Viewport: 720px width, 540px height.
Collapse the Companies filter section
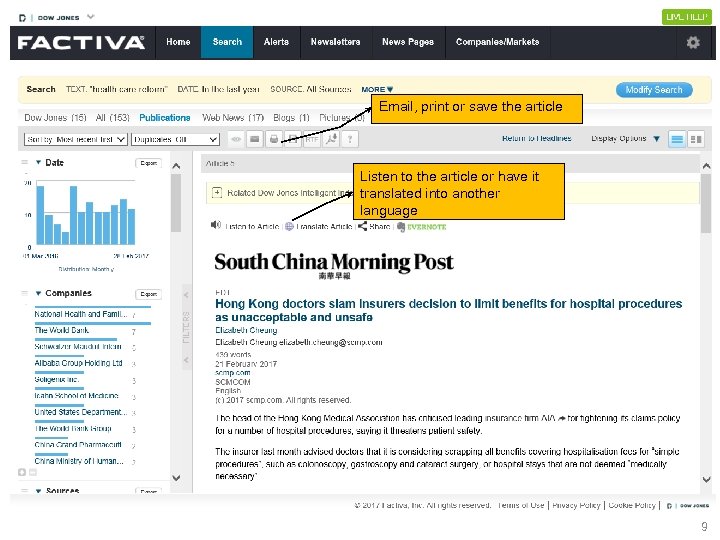tap(39, 293)
